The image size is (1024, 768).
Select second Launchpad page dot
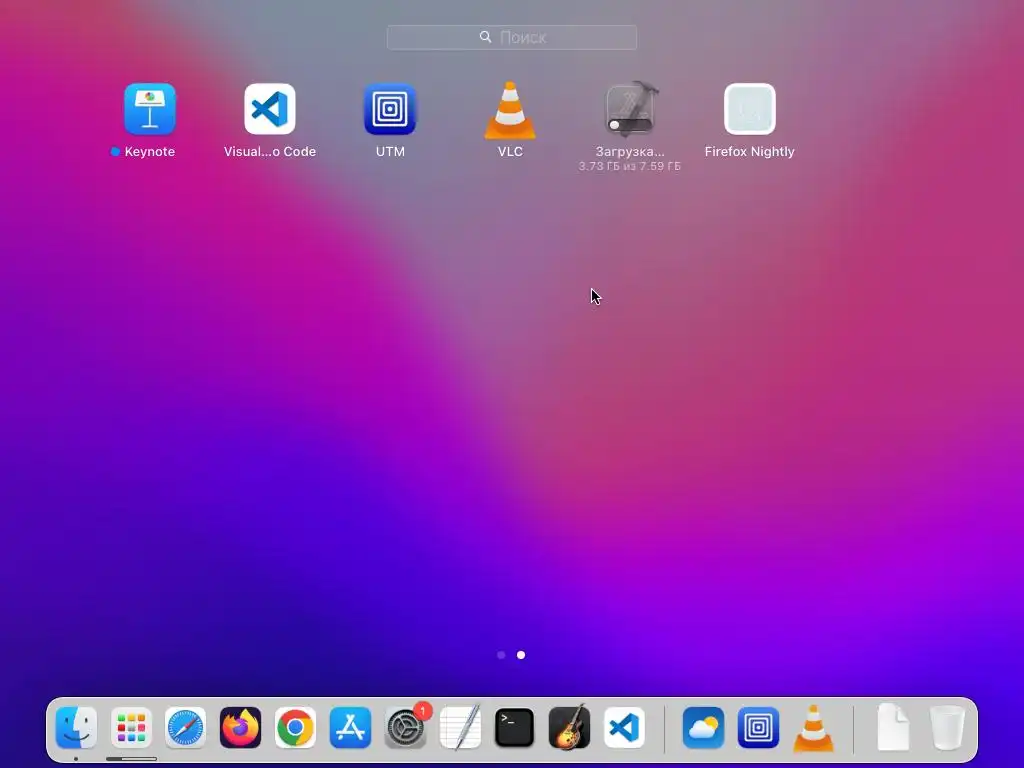coord(521,655)
